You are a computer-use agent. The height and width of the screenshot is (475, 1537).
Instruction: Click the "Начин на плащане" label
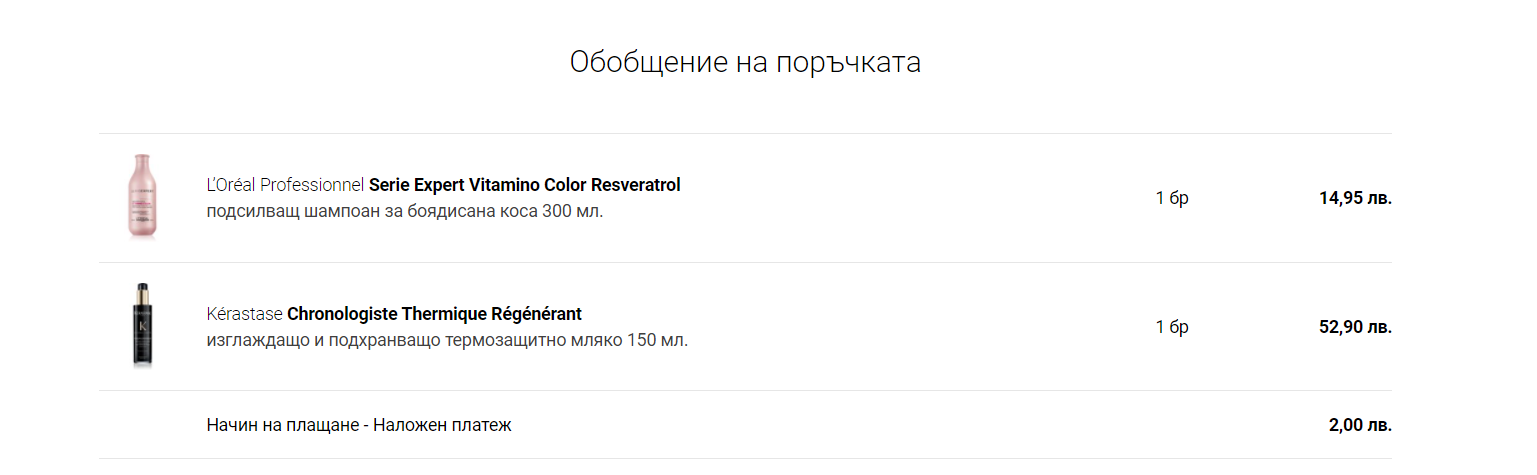coord(281,425)
